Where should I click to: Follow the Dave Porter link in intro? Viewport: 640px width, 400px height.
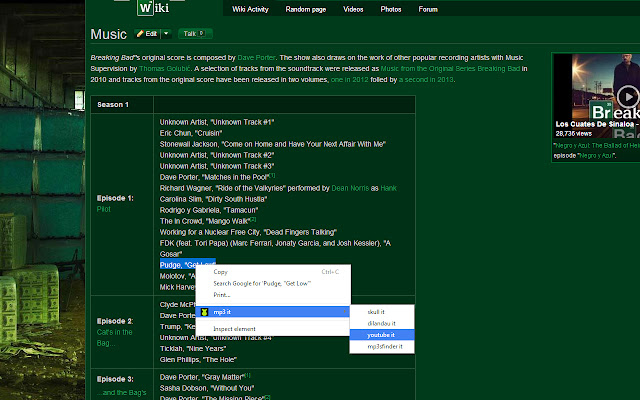click(x=256, y=58)
